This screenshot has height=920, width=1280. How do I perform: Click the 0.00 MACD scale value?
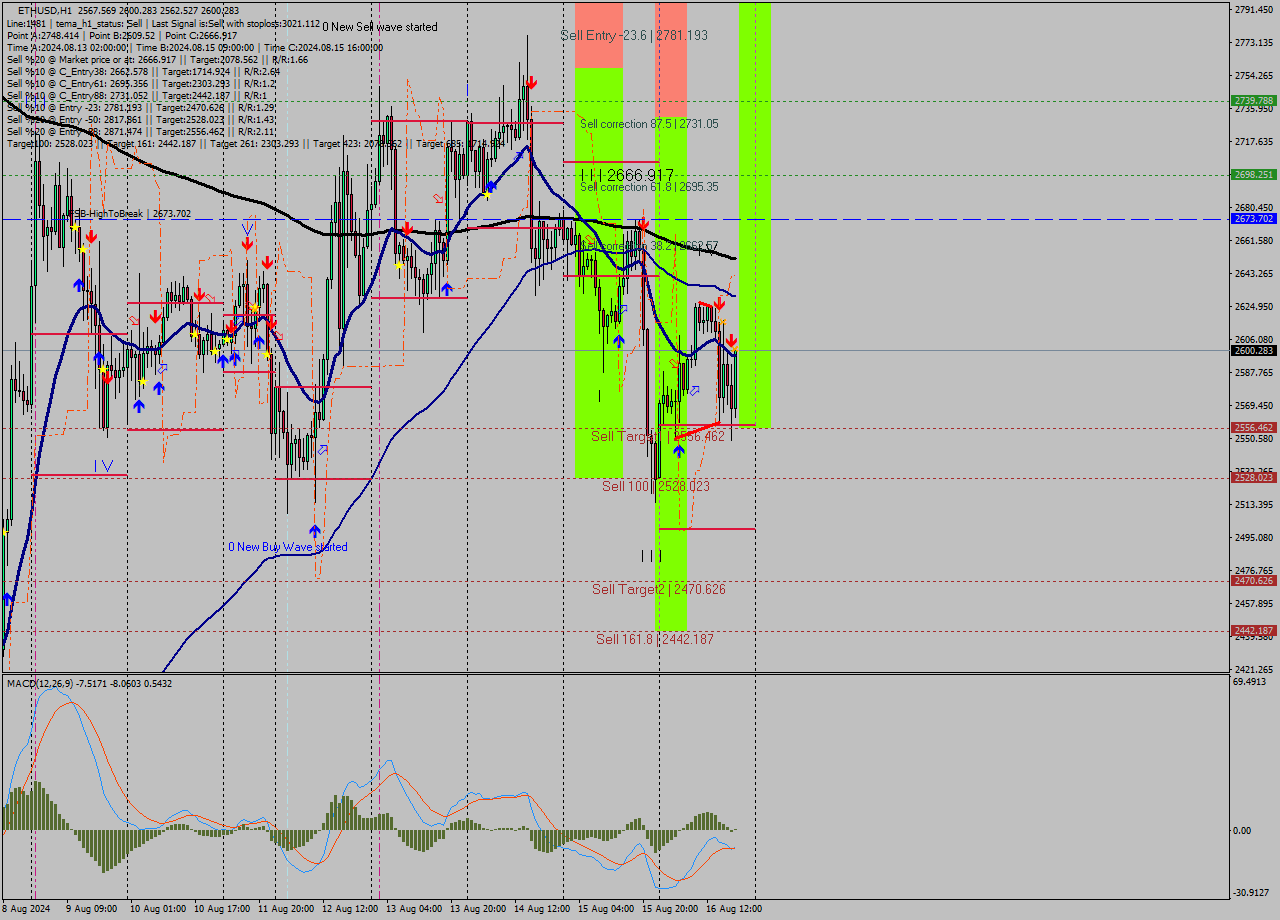click(x=1241, y=831)
